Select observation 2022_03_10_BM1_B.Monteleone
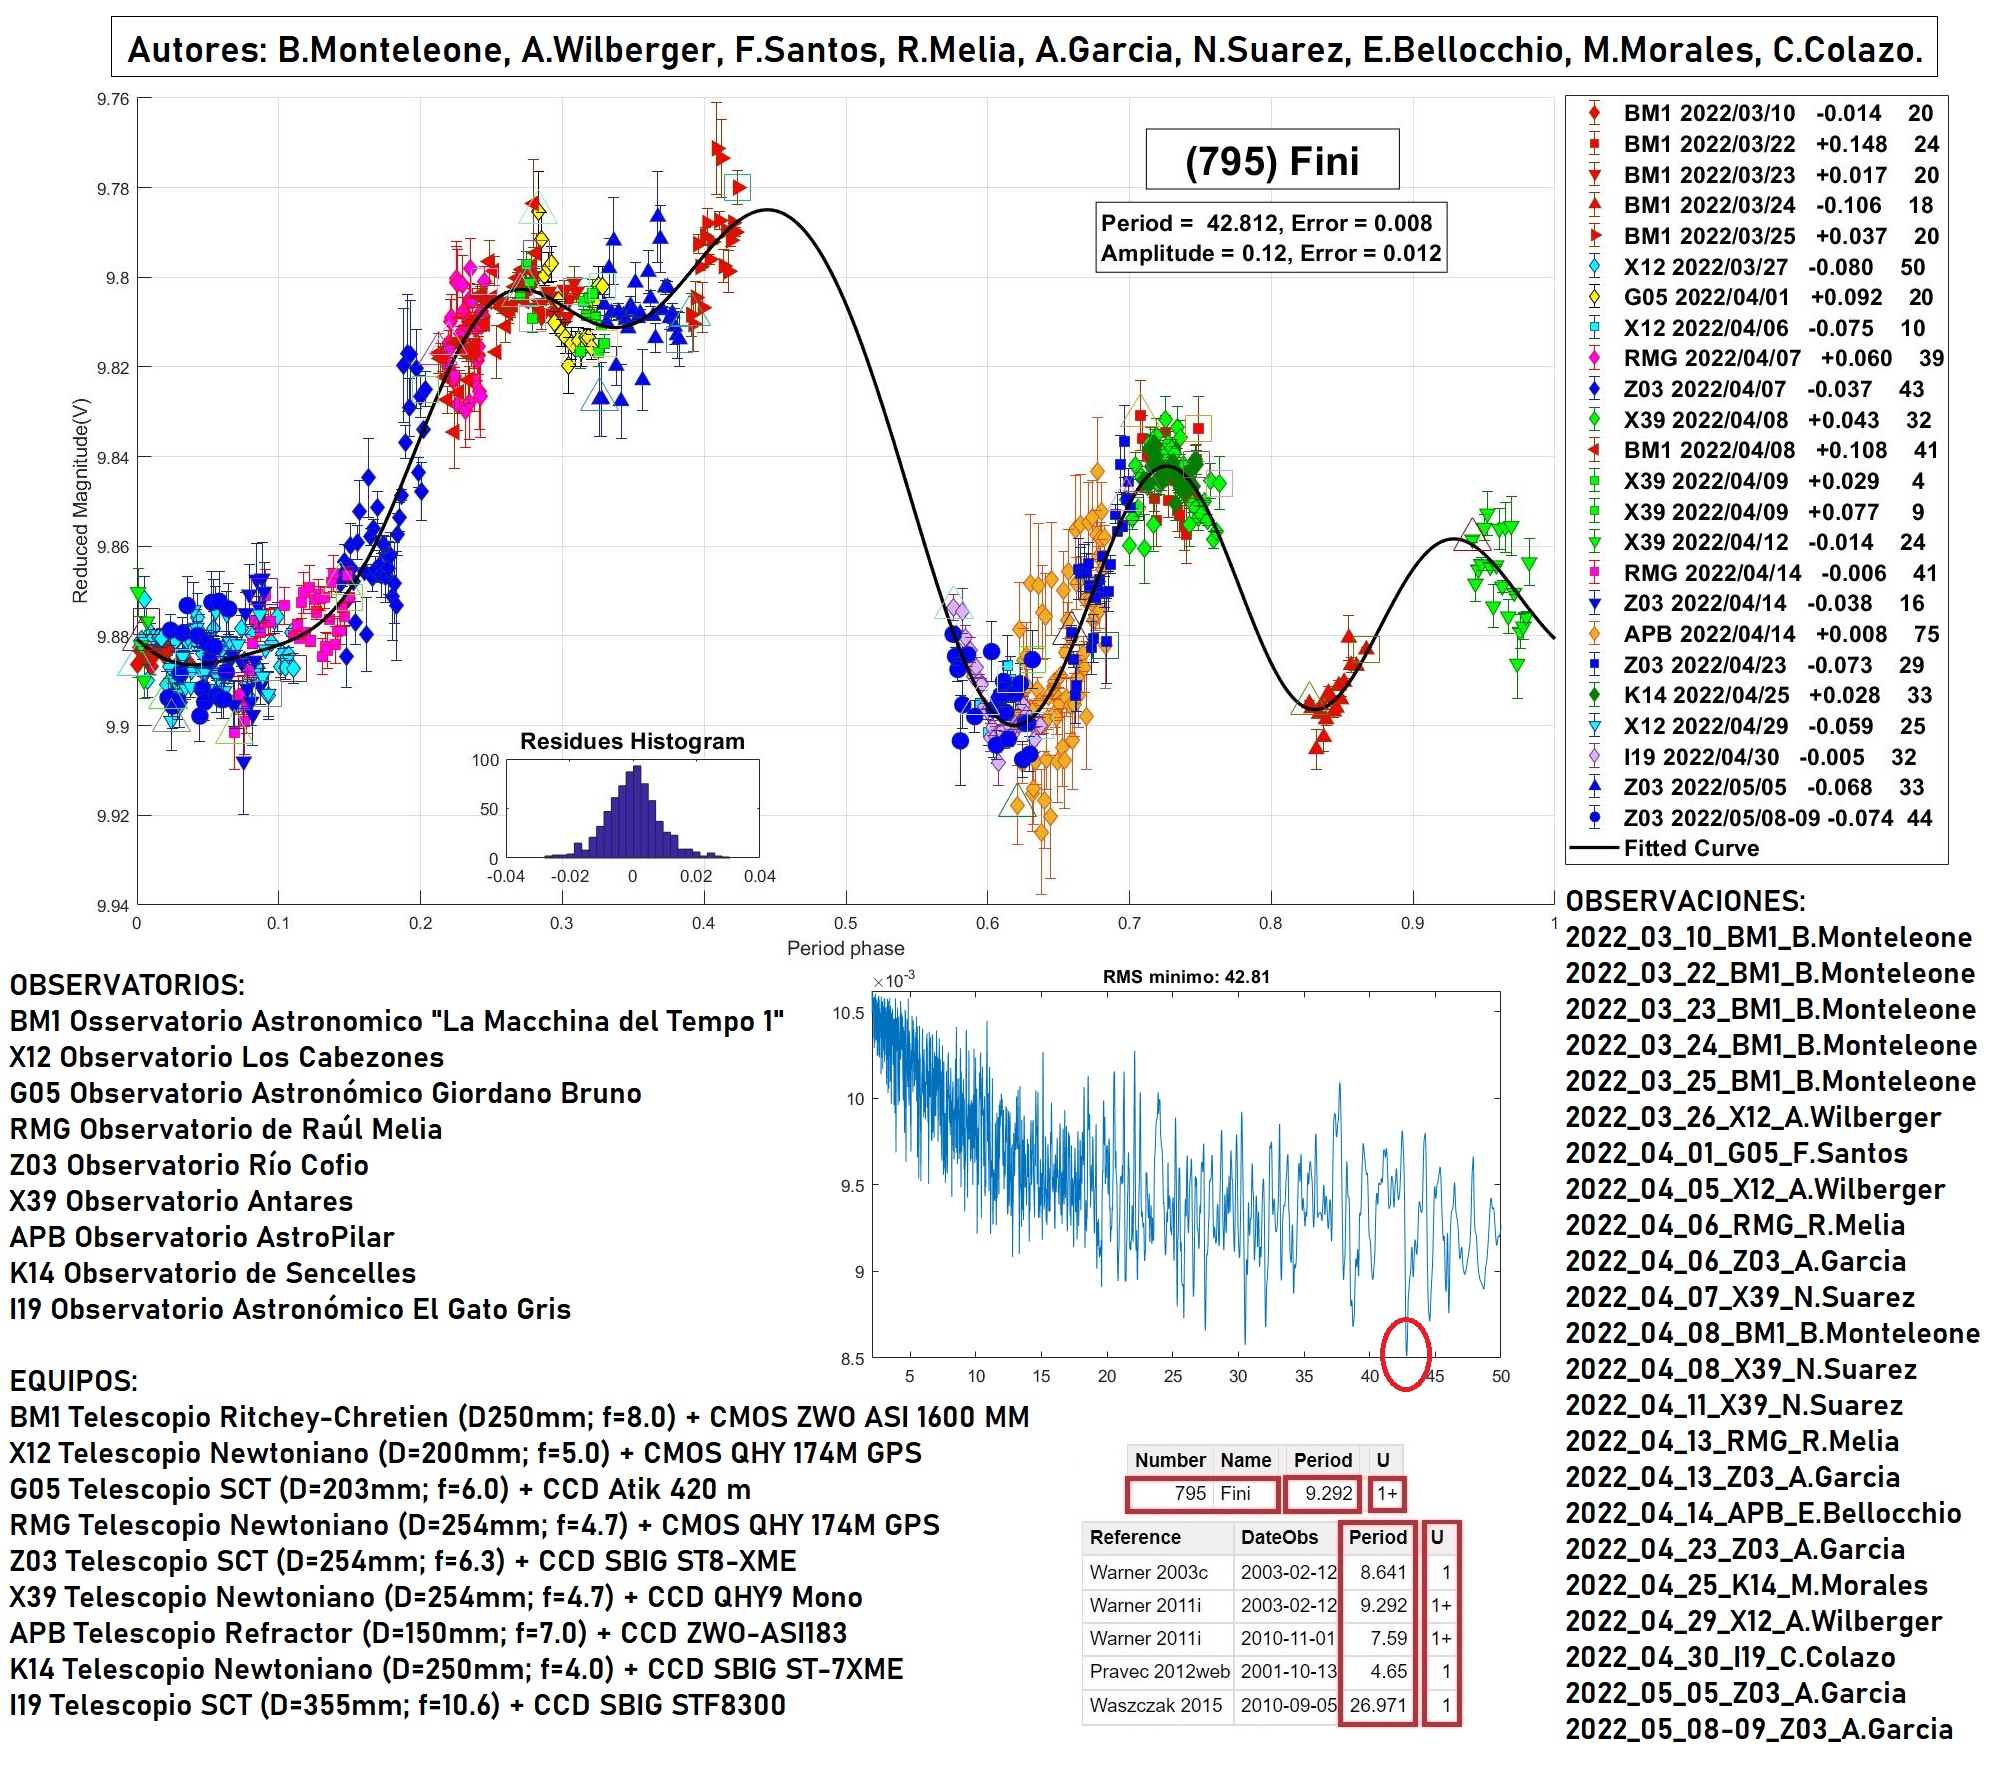Image resolution: width=1992 pixels, height=1766 pixels. click(1768, 937)
